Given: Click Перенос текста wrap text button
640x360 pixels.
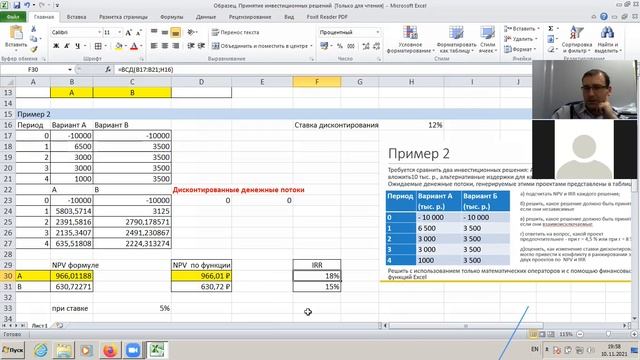Looking at the screenshot, I should (236, 32).
